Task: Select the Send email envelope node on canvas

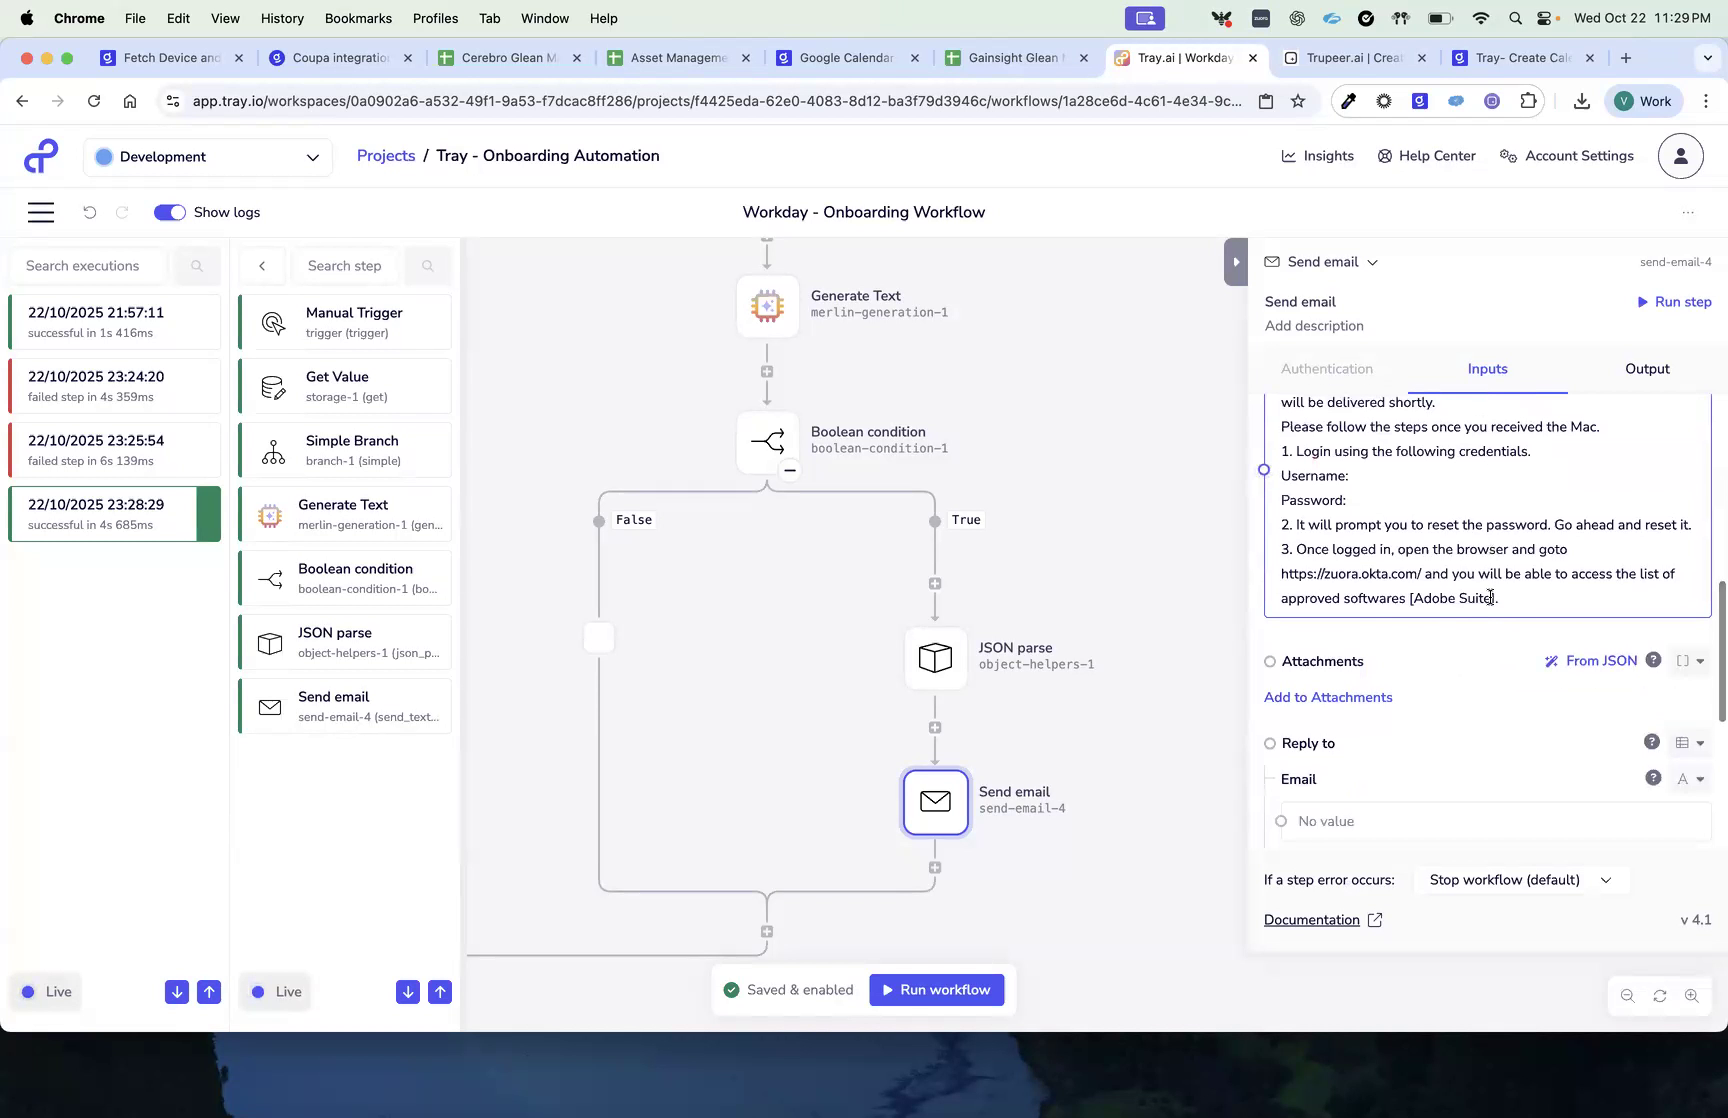Action: pyautogui.click(x=935, y=802)
